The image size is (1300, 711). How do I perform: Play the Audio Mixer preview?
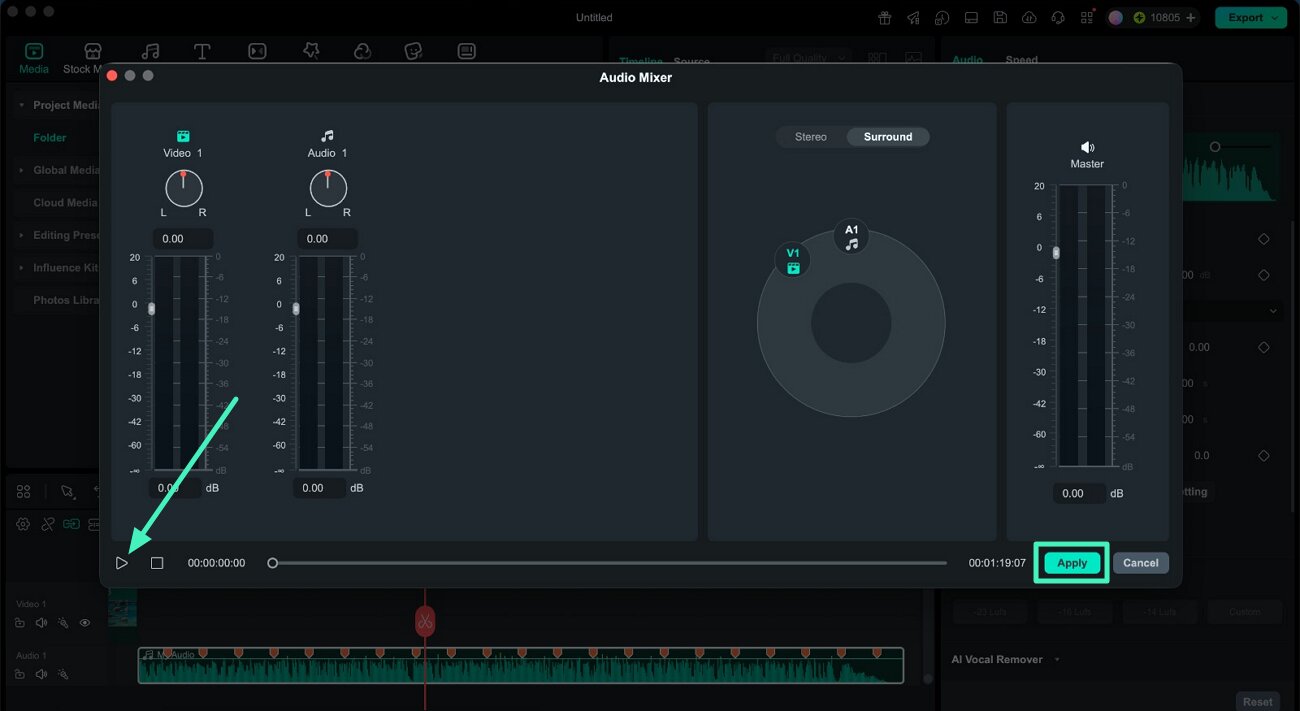[122, 563]
